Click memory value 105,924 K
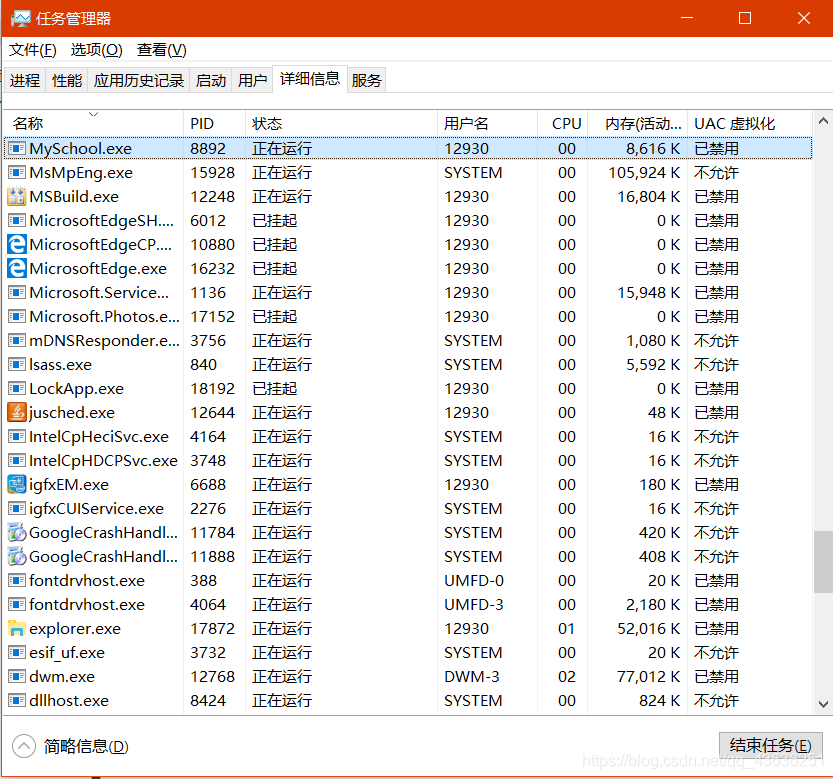The width and height of the screenshot is (833, 779). tap(644, 172)
